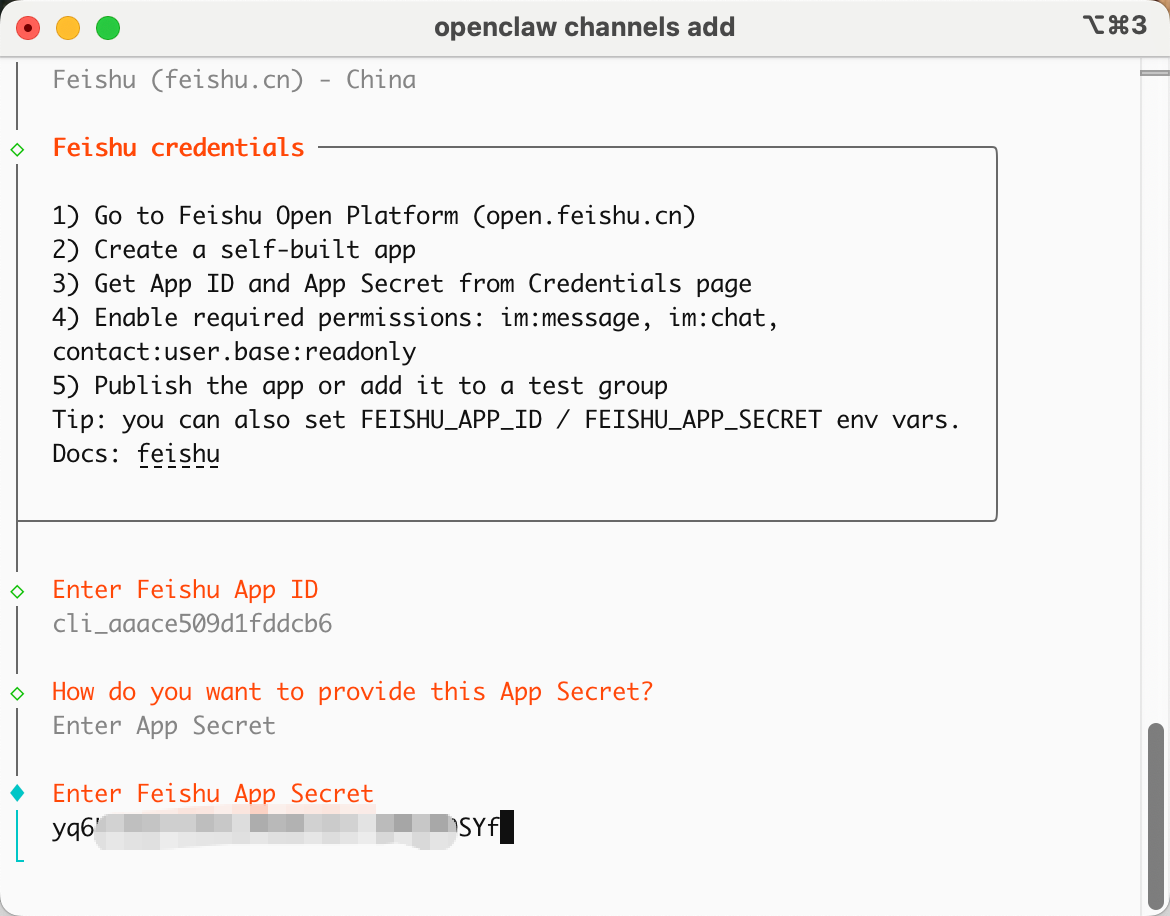The width and height of the screenshot is (1170, 916).
Task: Click the App Secret input text
Action: pos(275,828)
